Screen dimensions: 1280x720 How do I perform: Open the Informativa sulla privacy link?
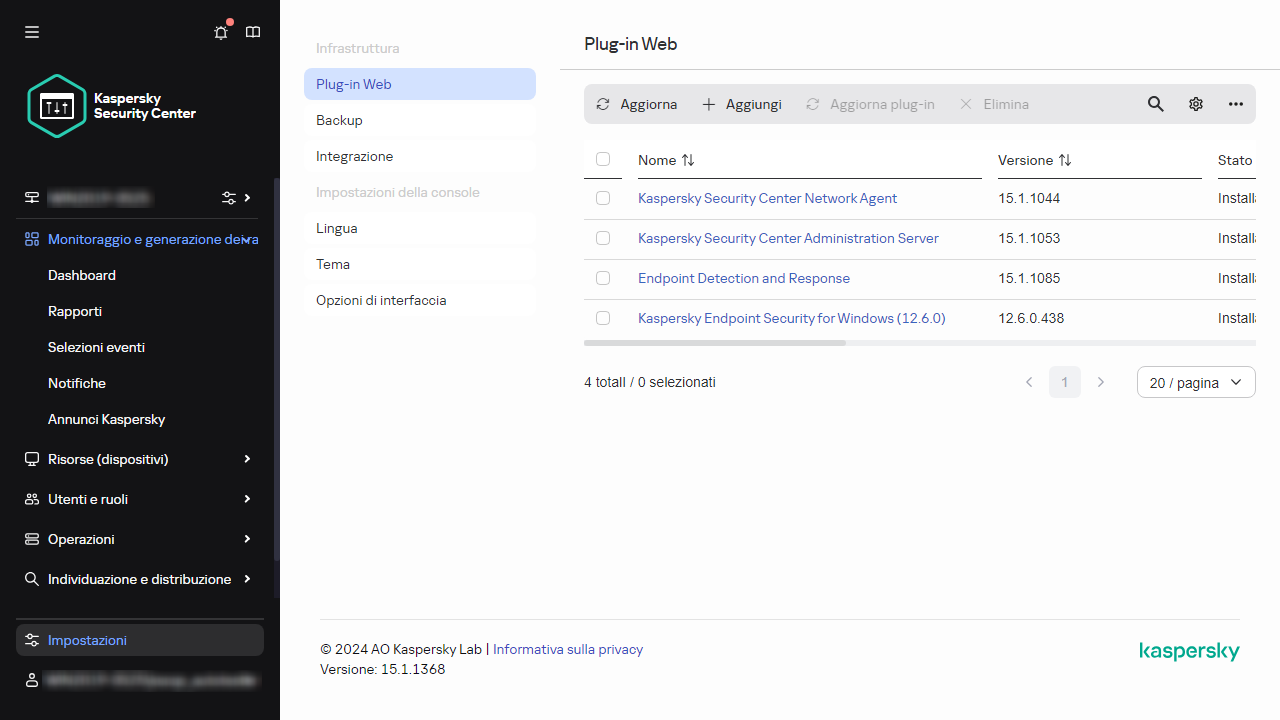pyautogui.click(x=567, y=649)
